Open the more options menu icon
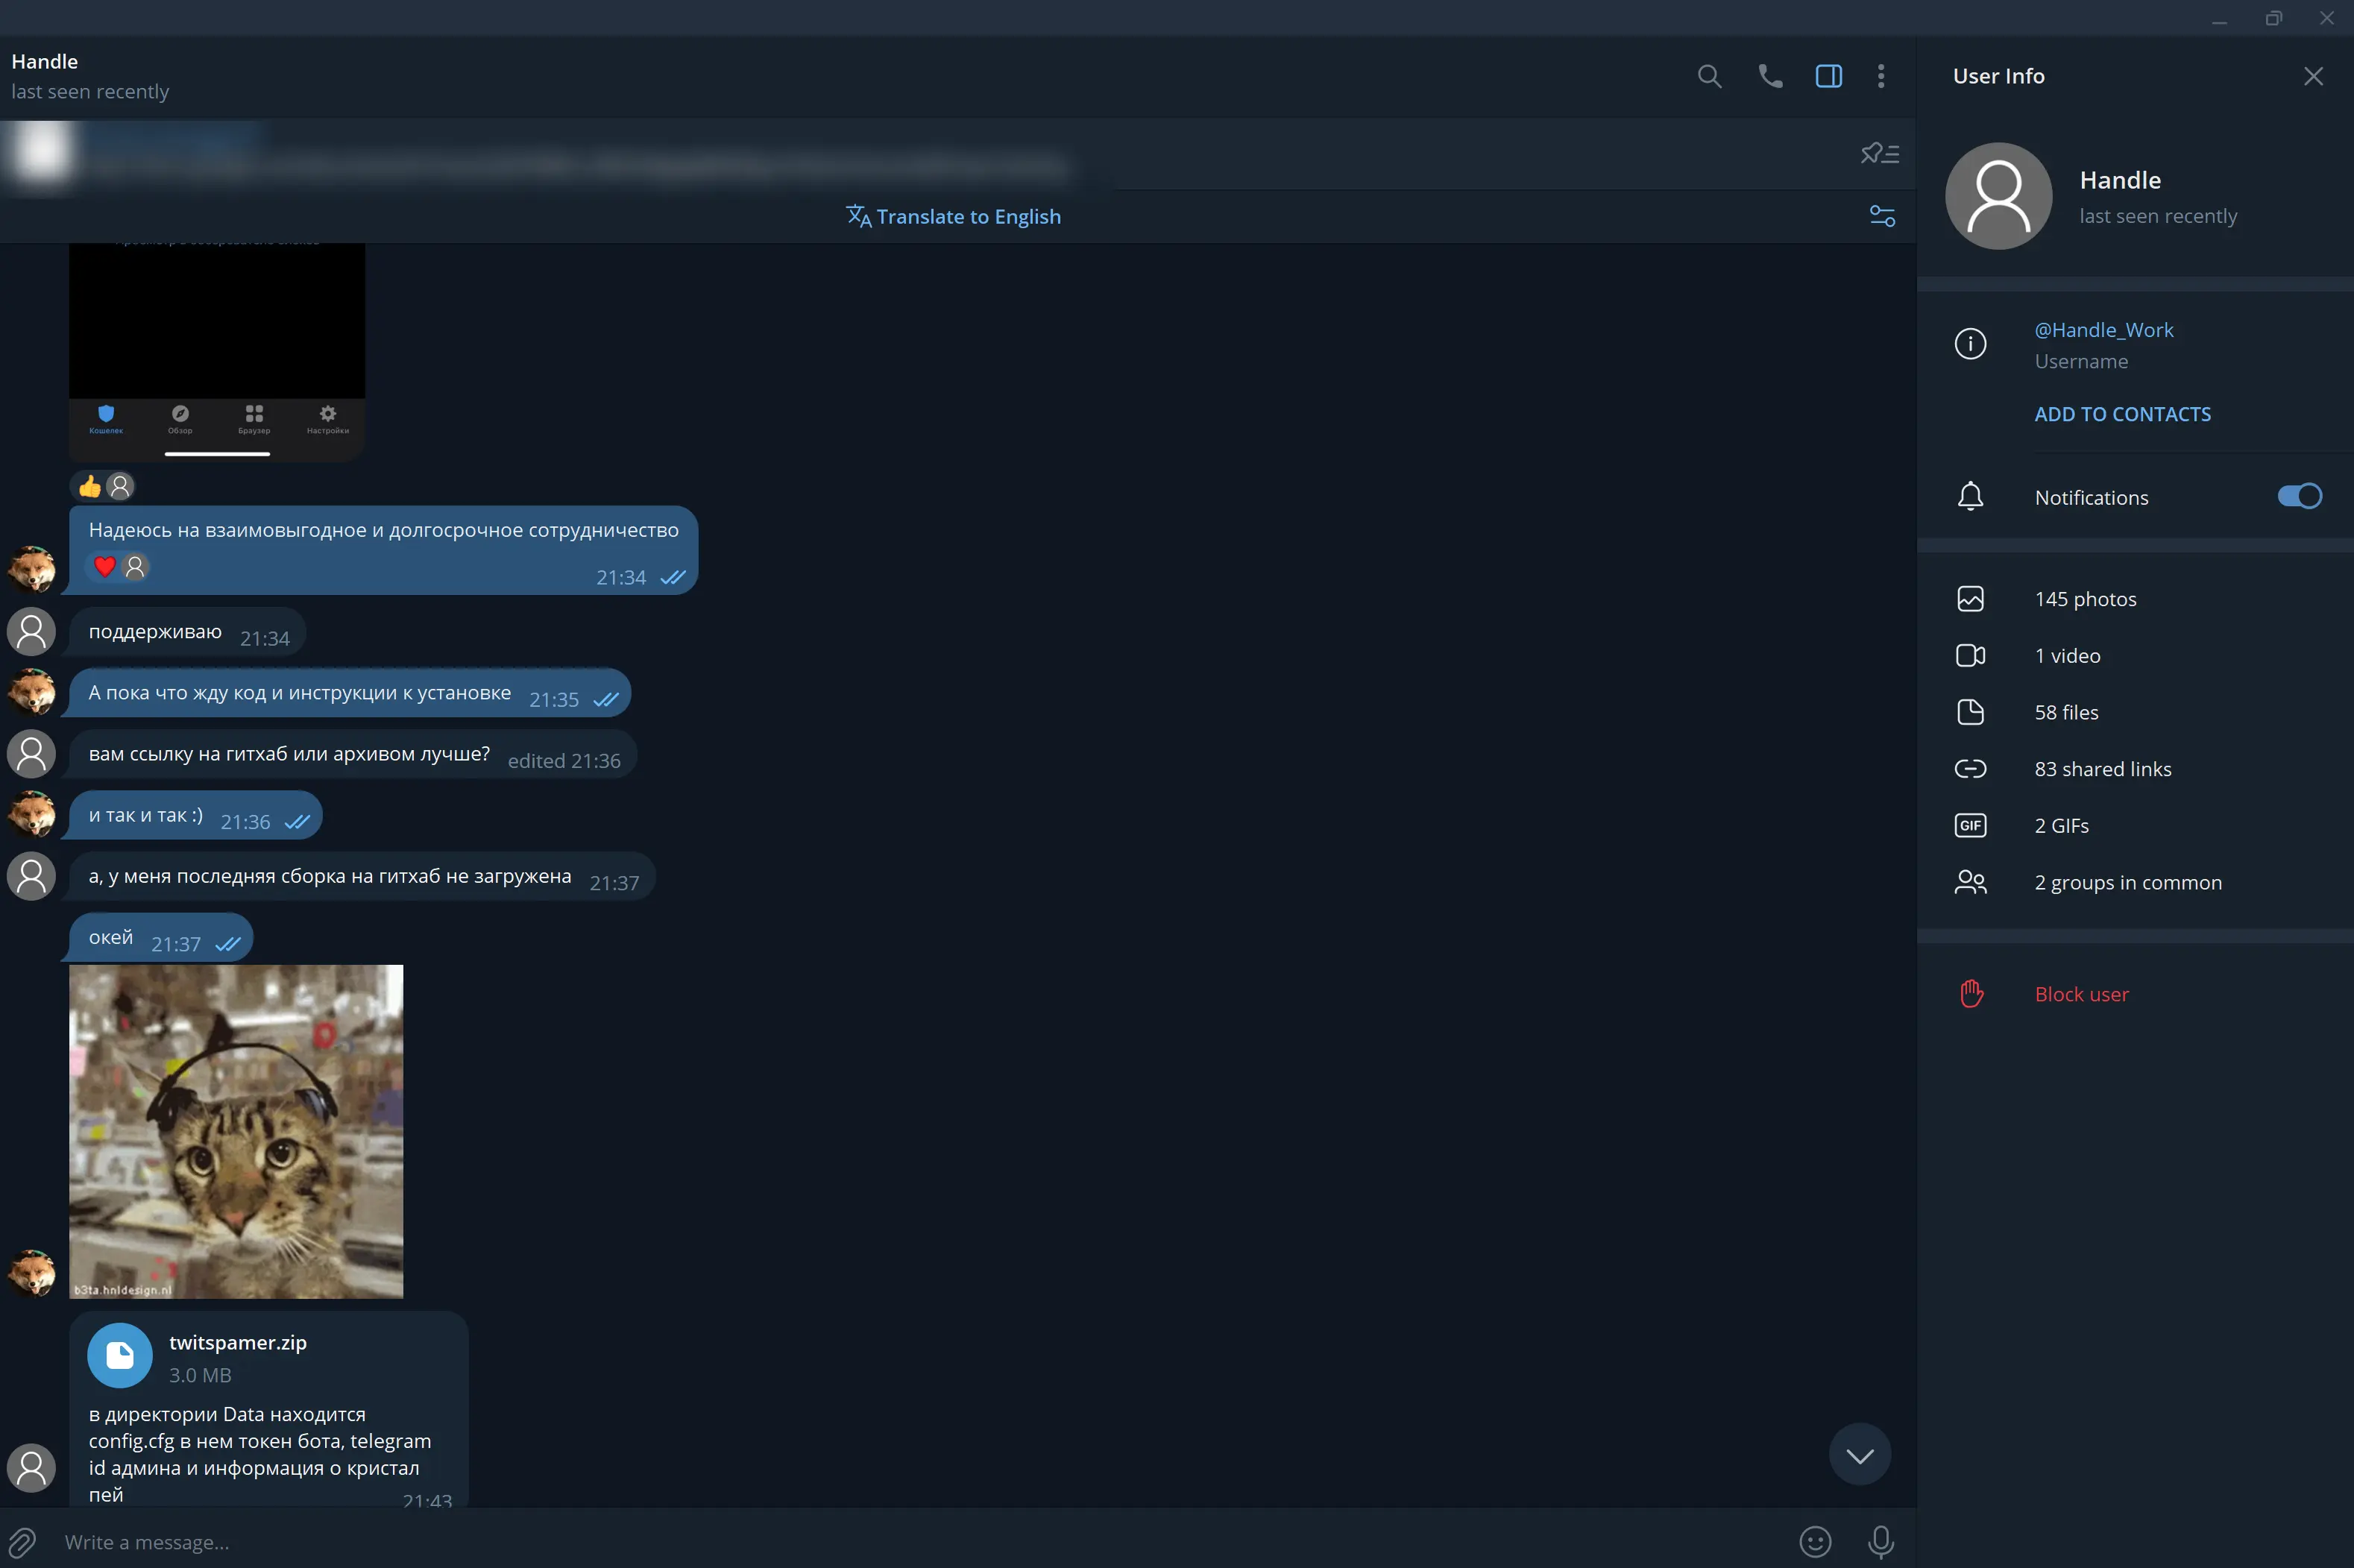The image size is (2354, 1568). pos(1881,75)
